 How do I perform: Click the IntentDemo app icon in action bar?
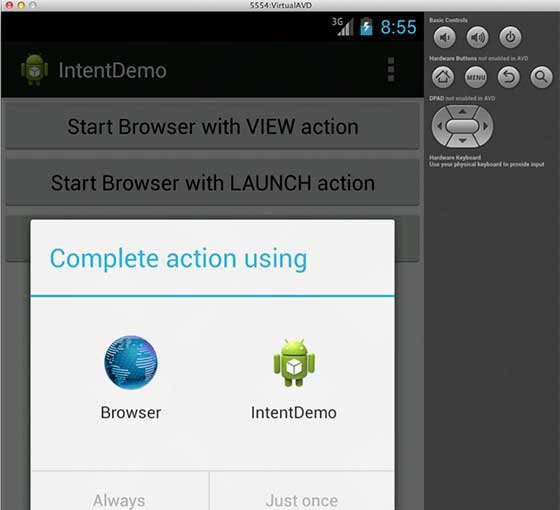(x=34, y=70)
